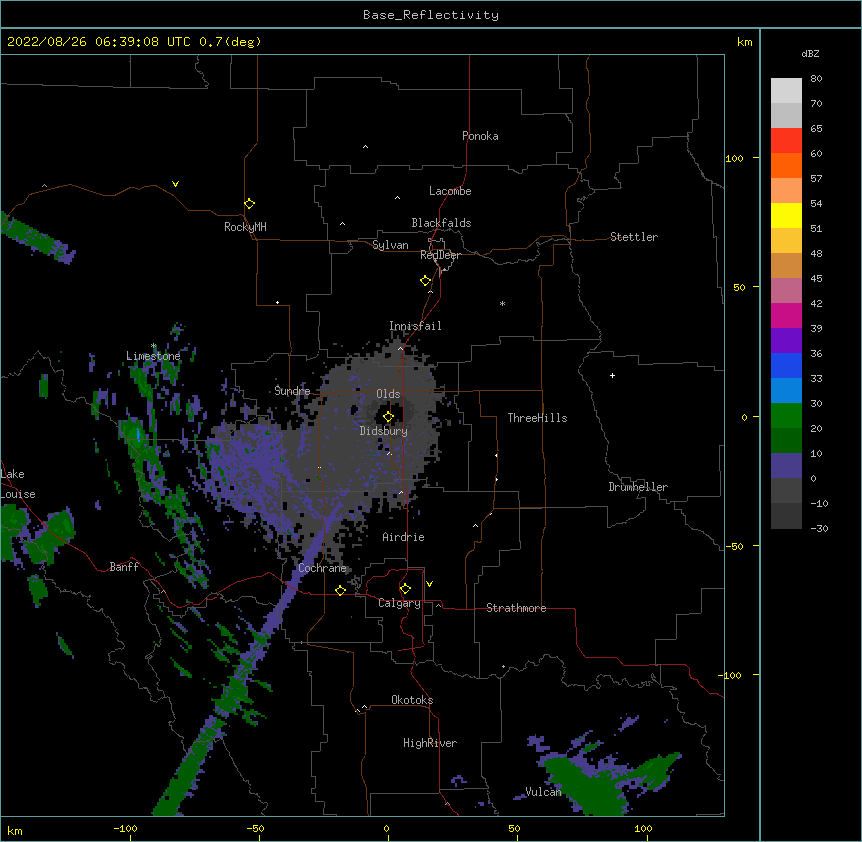Click the Strathmore label
The image size is (862, 842).
pos(516,608)
